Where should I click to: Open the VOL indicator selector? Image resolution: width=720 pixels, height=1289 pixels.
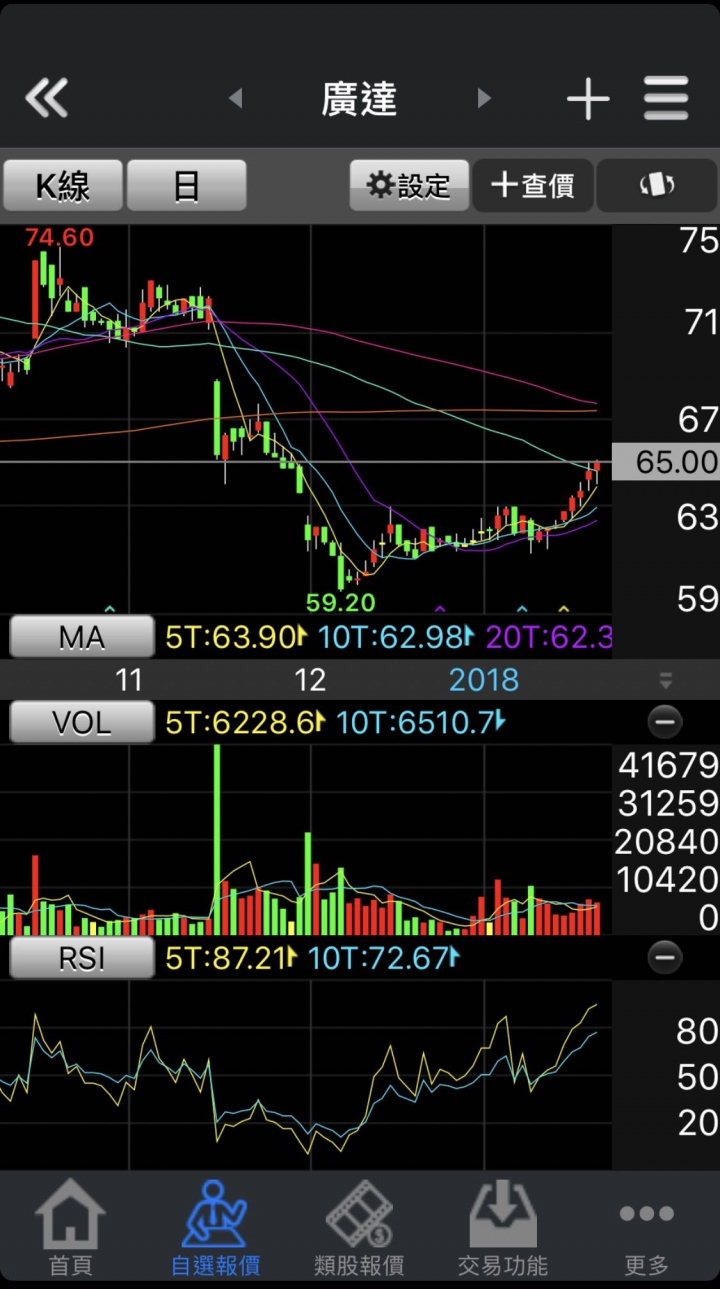point(82,721)
